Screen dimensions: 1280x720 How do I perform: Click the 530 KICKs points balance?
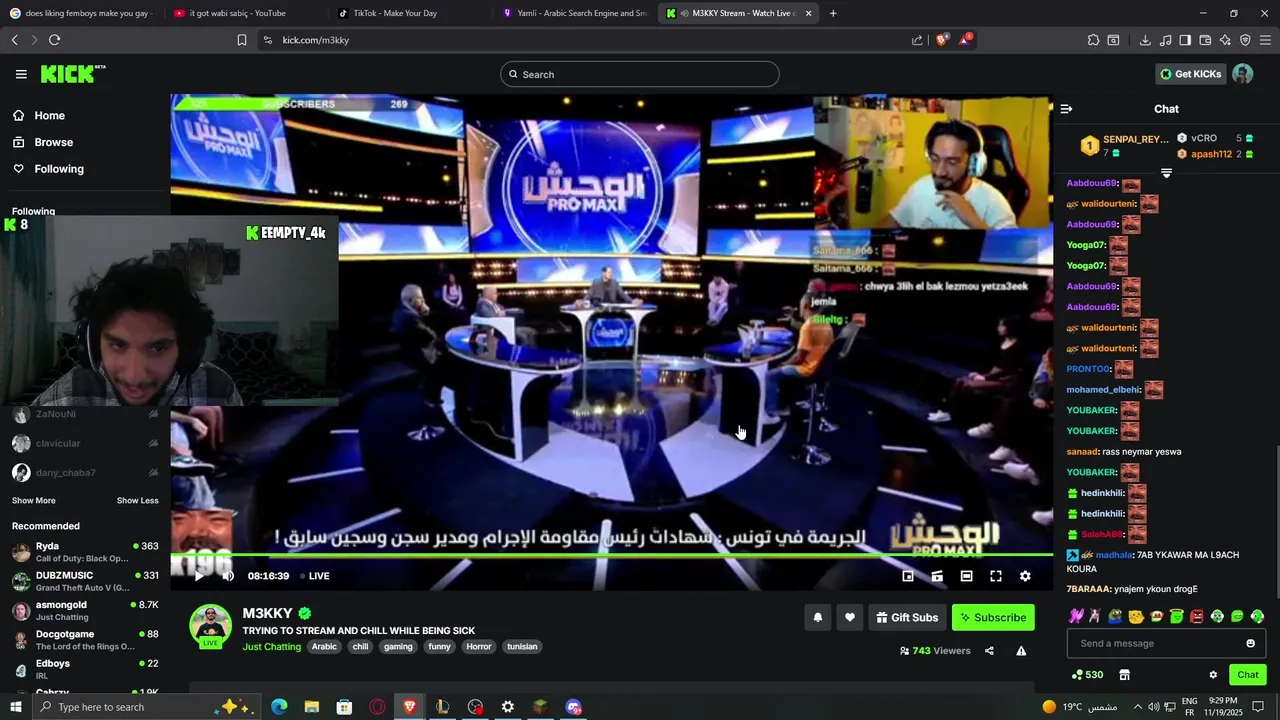[1087, 675]
